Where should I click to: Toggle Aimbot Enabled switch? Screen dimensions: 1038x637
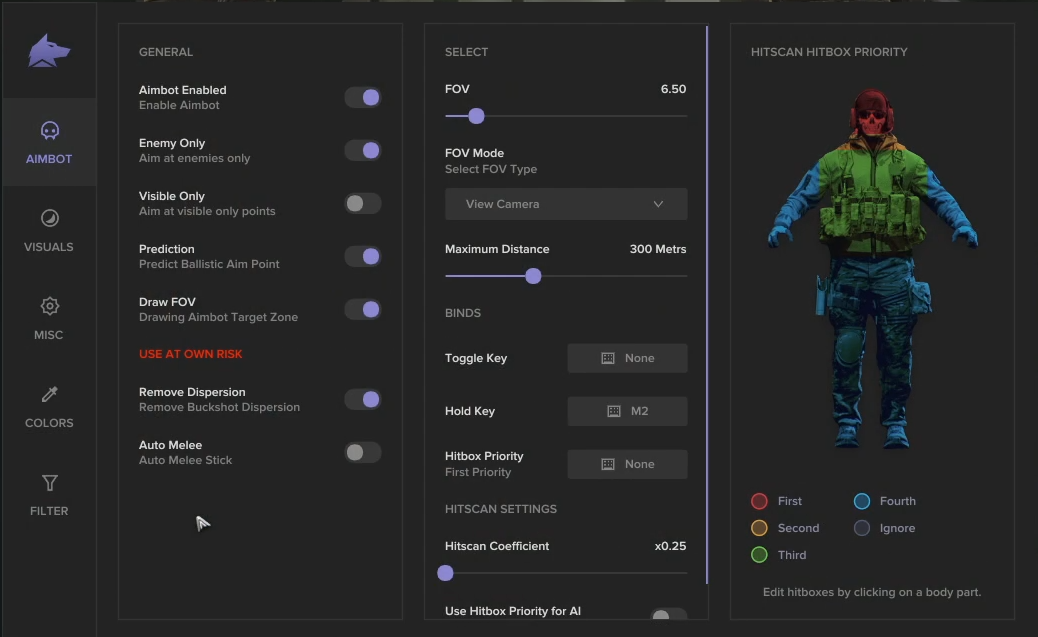pyautogui.click(x=363, y=97)
